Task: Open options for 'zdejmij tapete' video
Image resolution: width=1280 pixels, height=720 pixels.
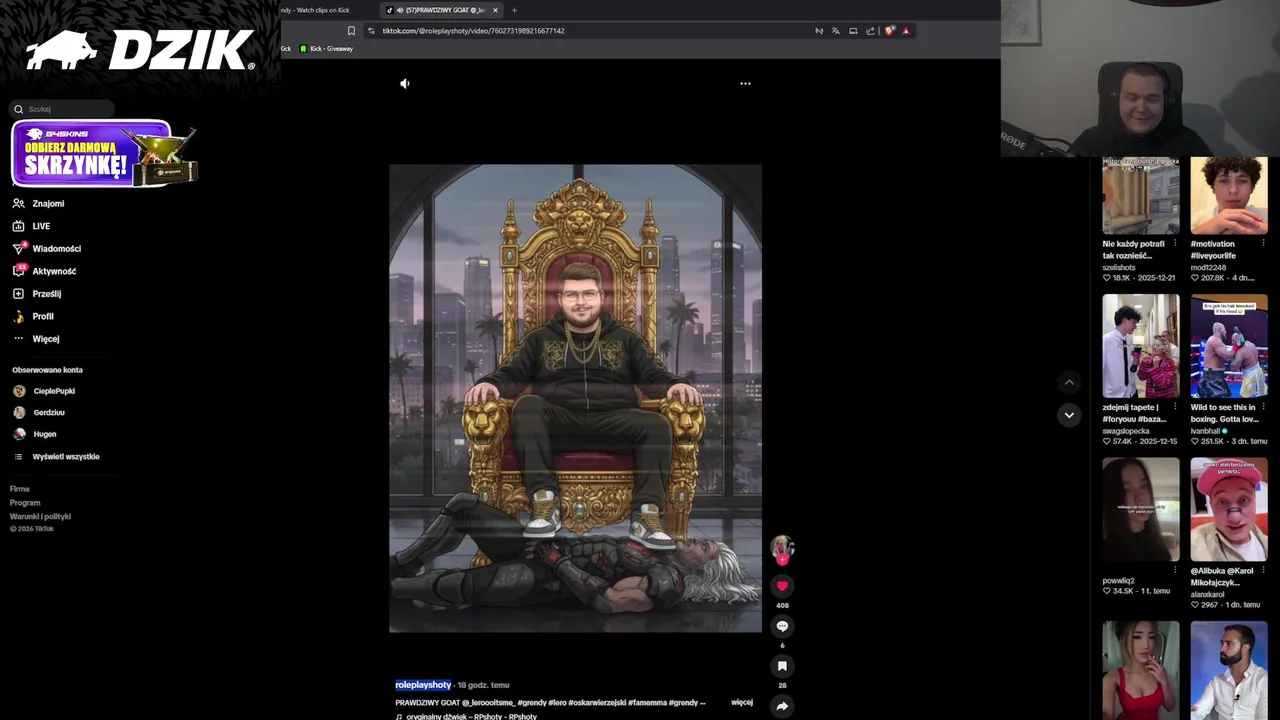Action: coord(1175,407)
